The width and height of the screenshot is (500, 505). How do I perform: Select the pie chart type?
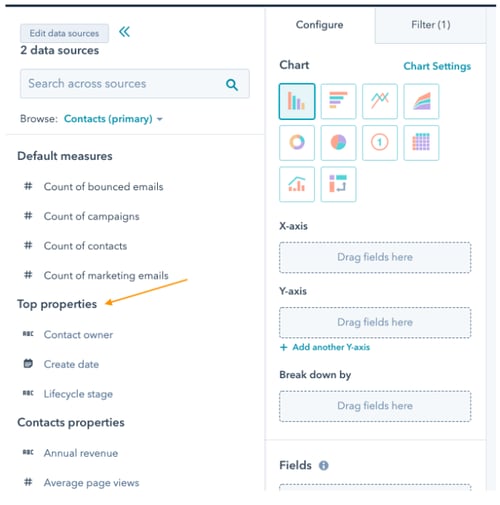tap(338, 143)
